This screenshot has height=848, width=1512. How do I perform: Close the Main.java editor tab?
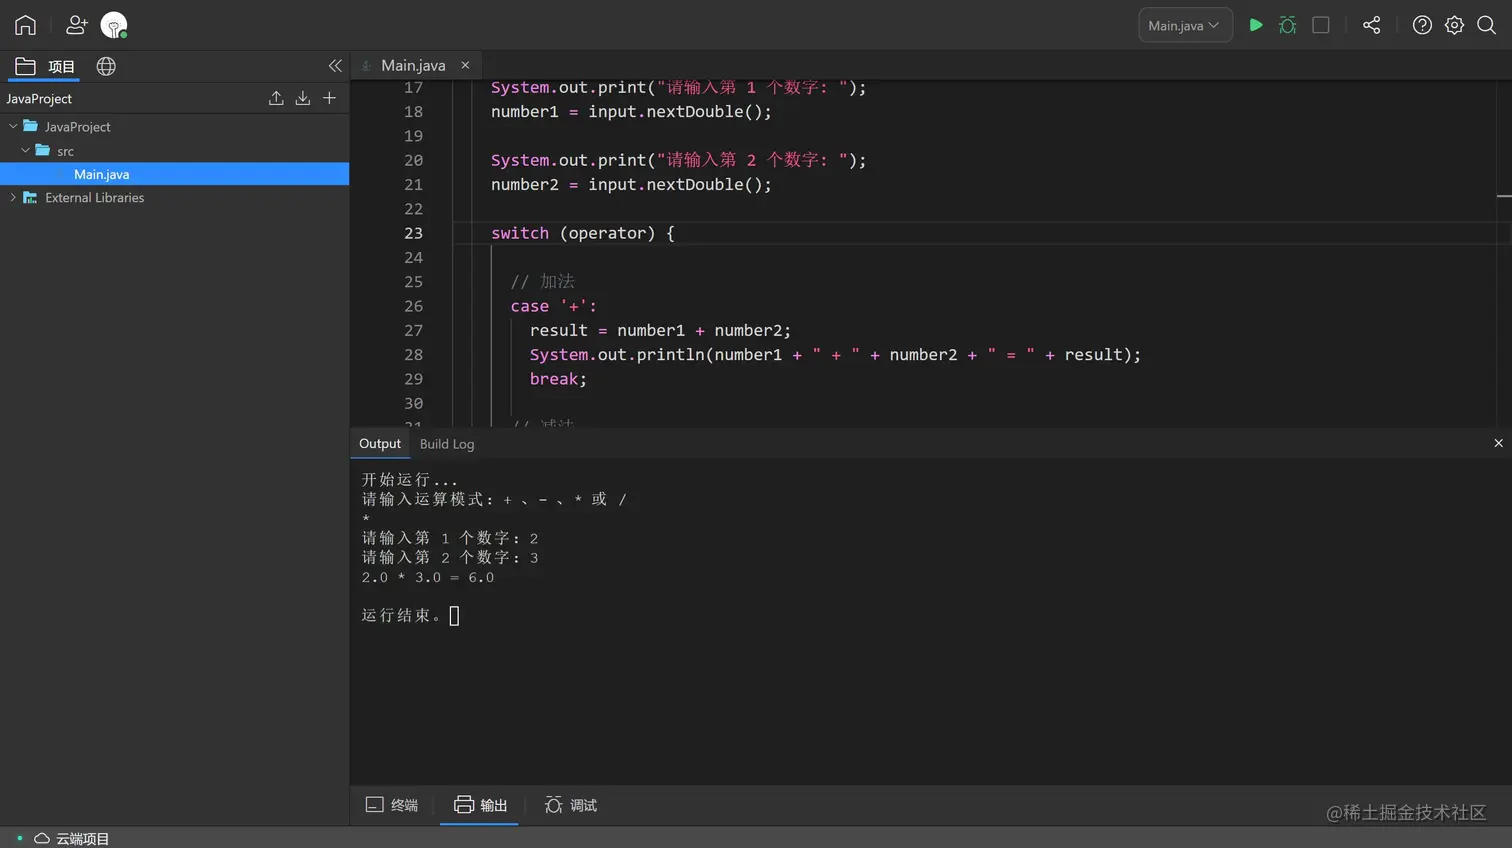pos(465,65)
